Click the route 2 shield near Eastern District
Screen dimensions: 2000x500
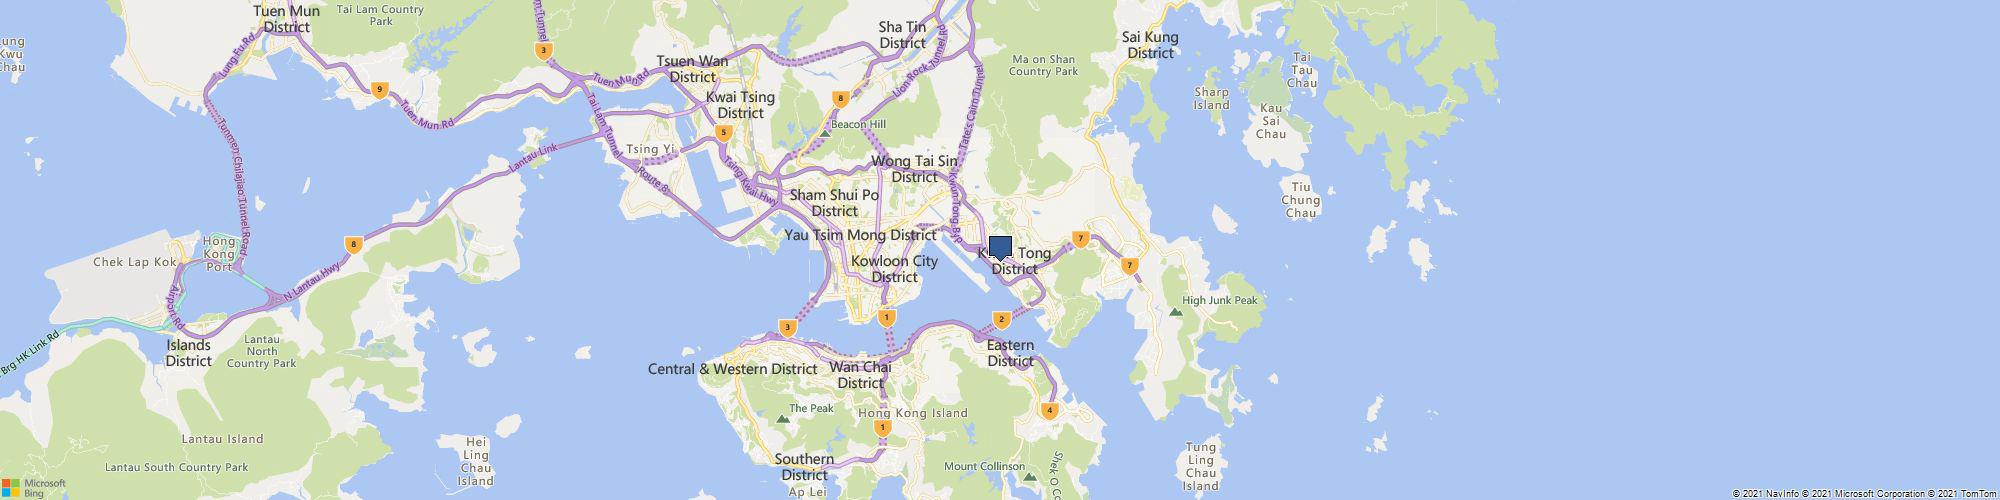point(1001,320)
